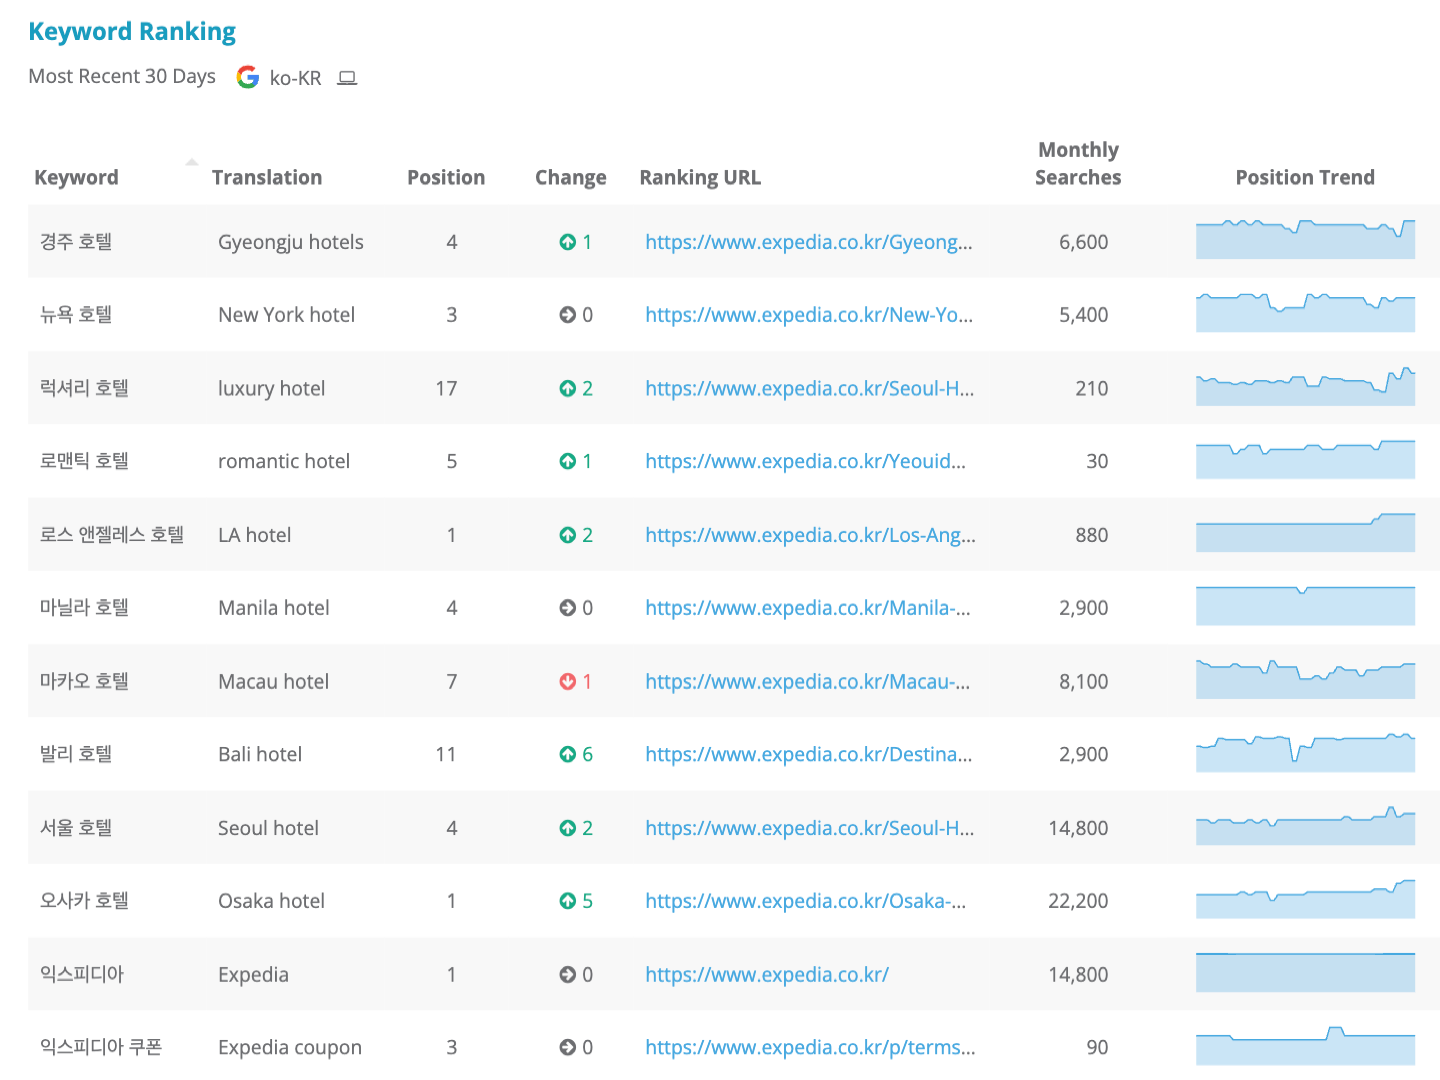
Task: Open the Destinations URL for Bali hotel
Action: coord(809,754)
